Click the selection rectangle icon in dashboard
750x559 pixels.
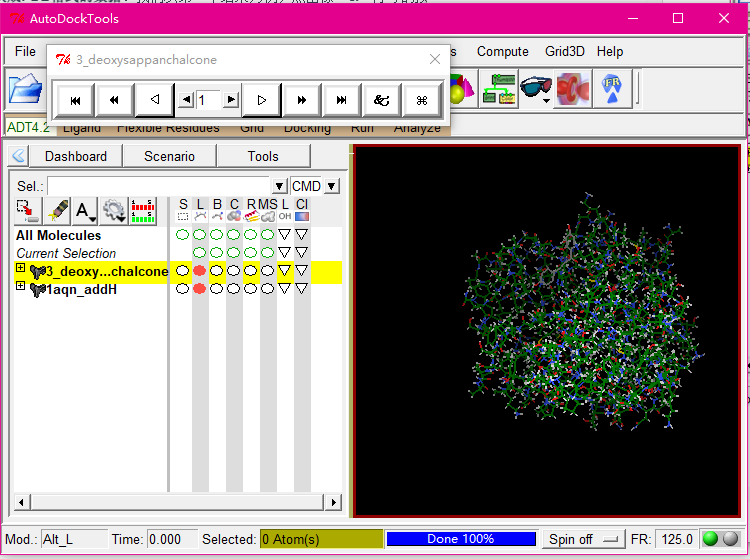pos(28,211)
